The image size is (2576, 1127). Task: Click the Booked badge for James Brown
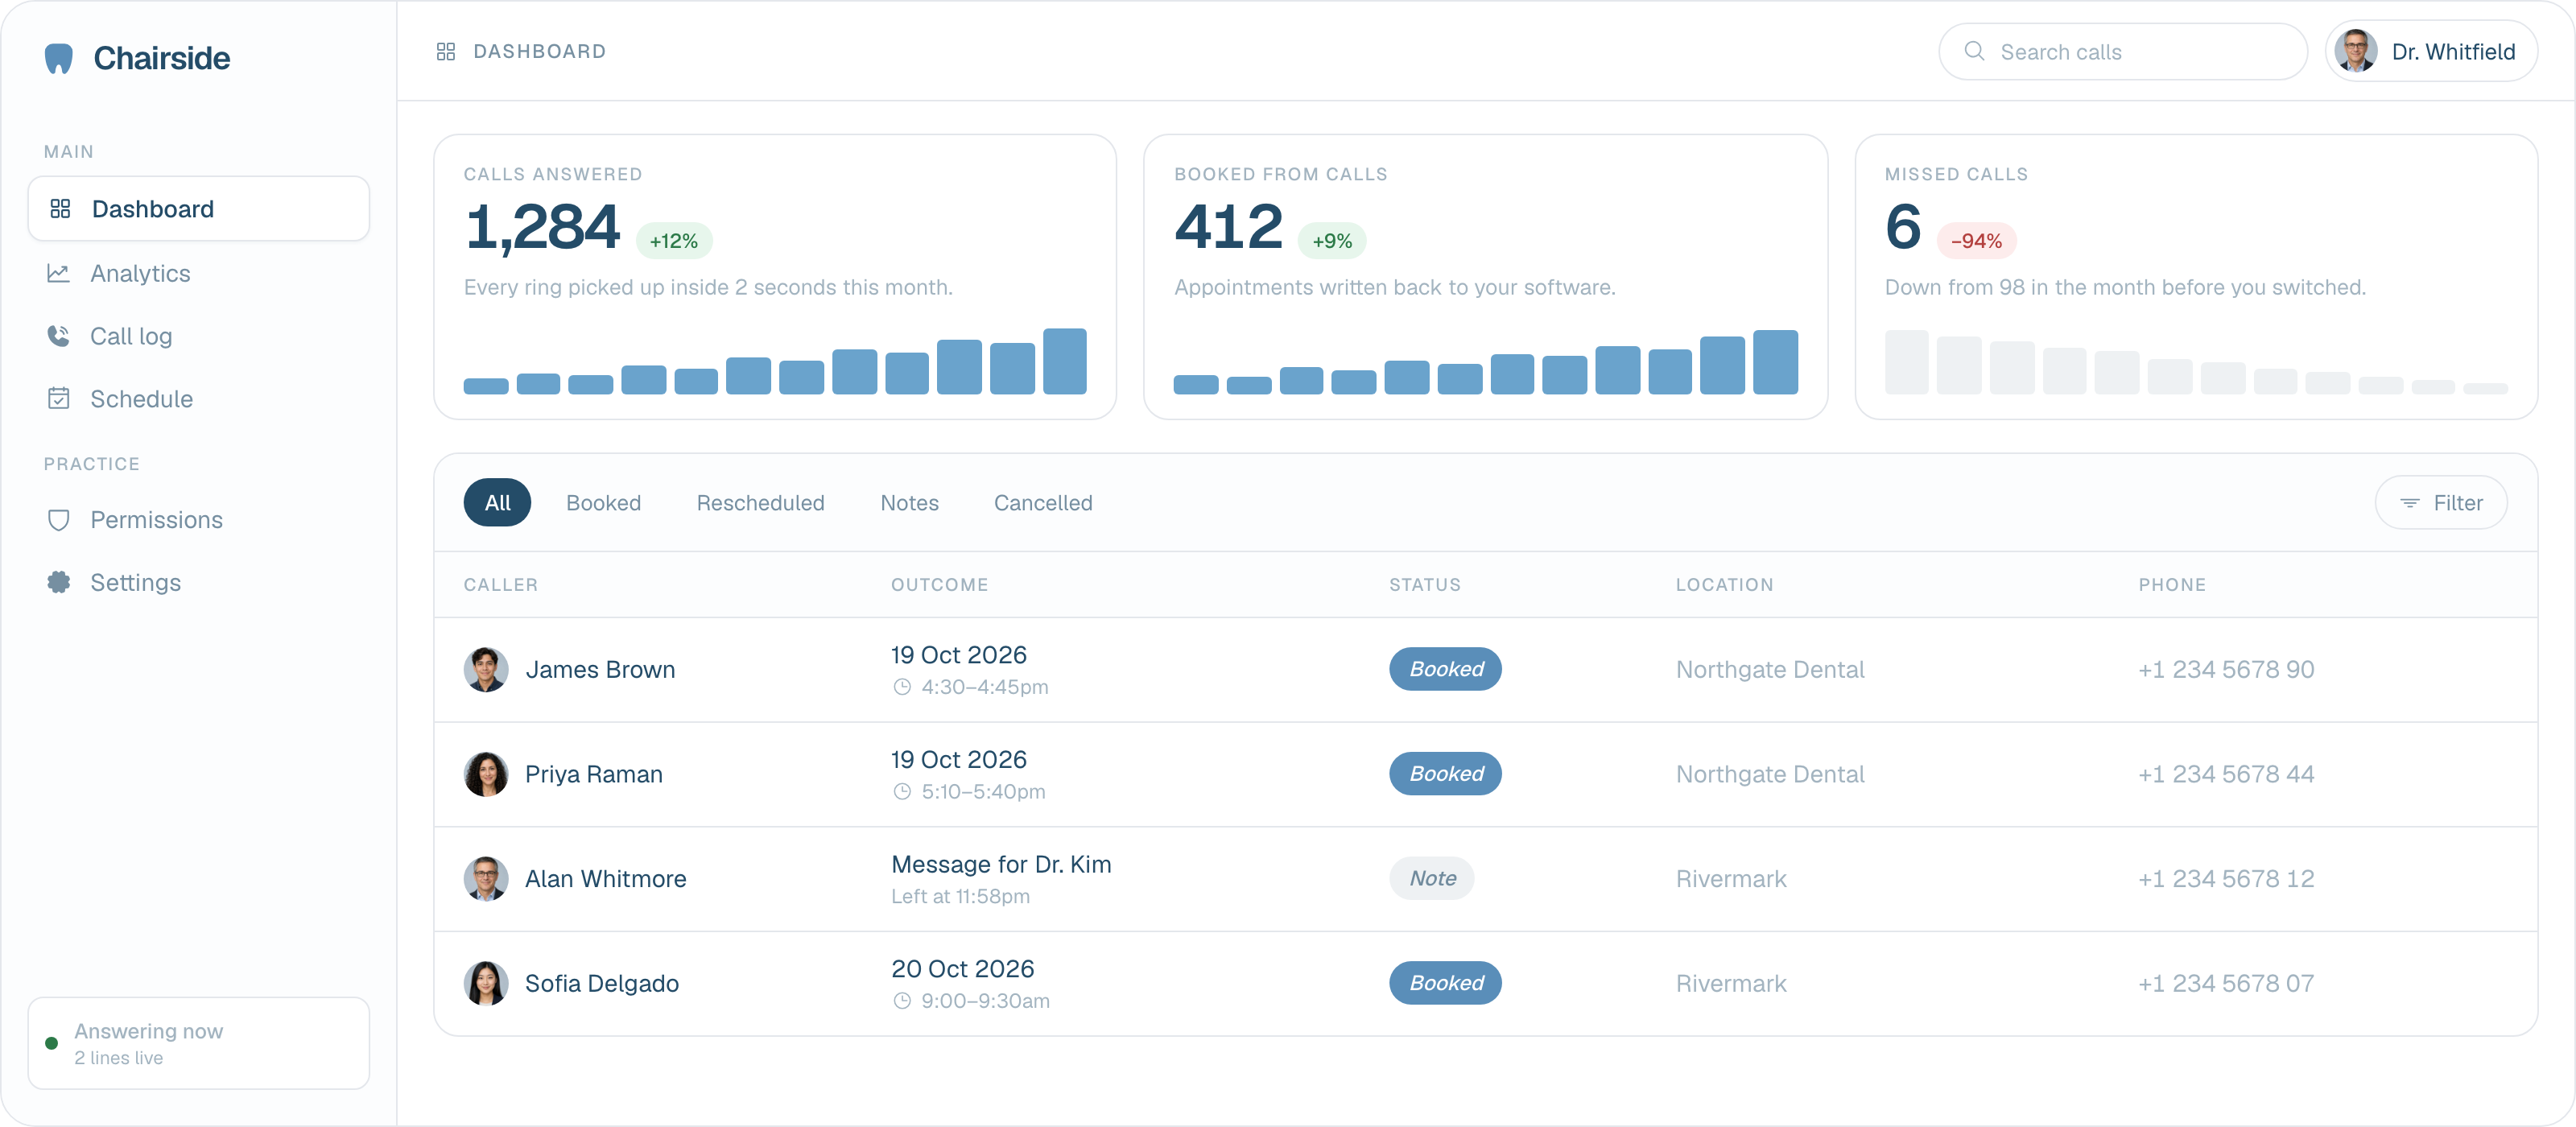tap(1445, 669)
